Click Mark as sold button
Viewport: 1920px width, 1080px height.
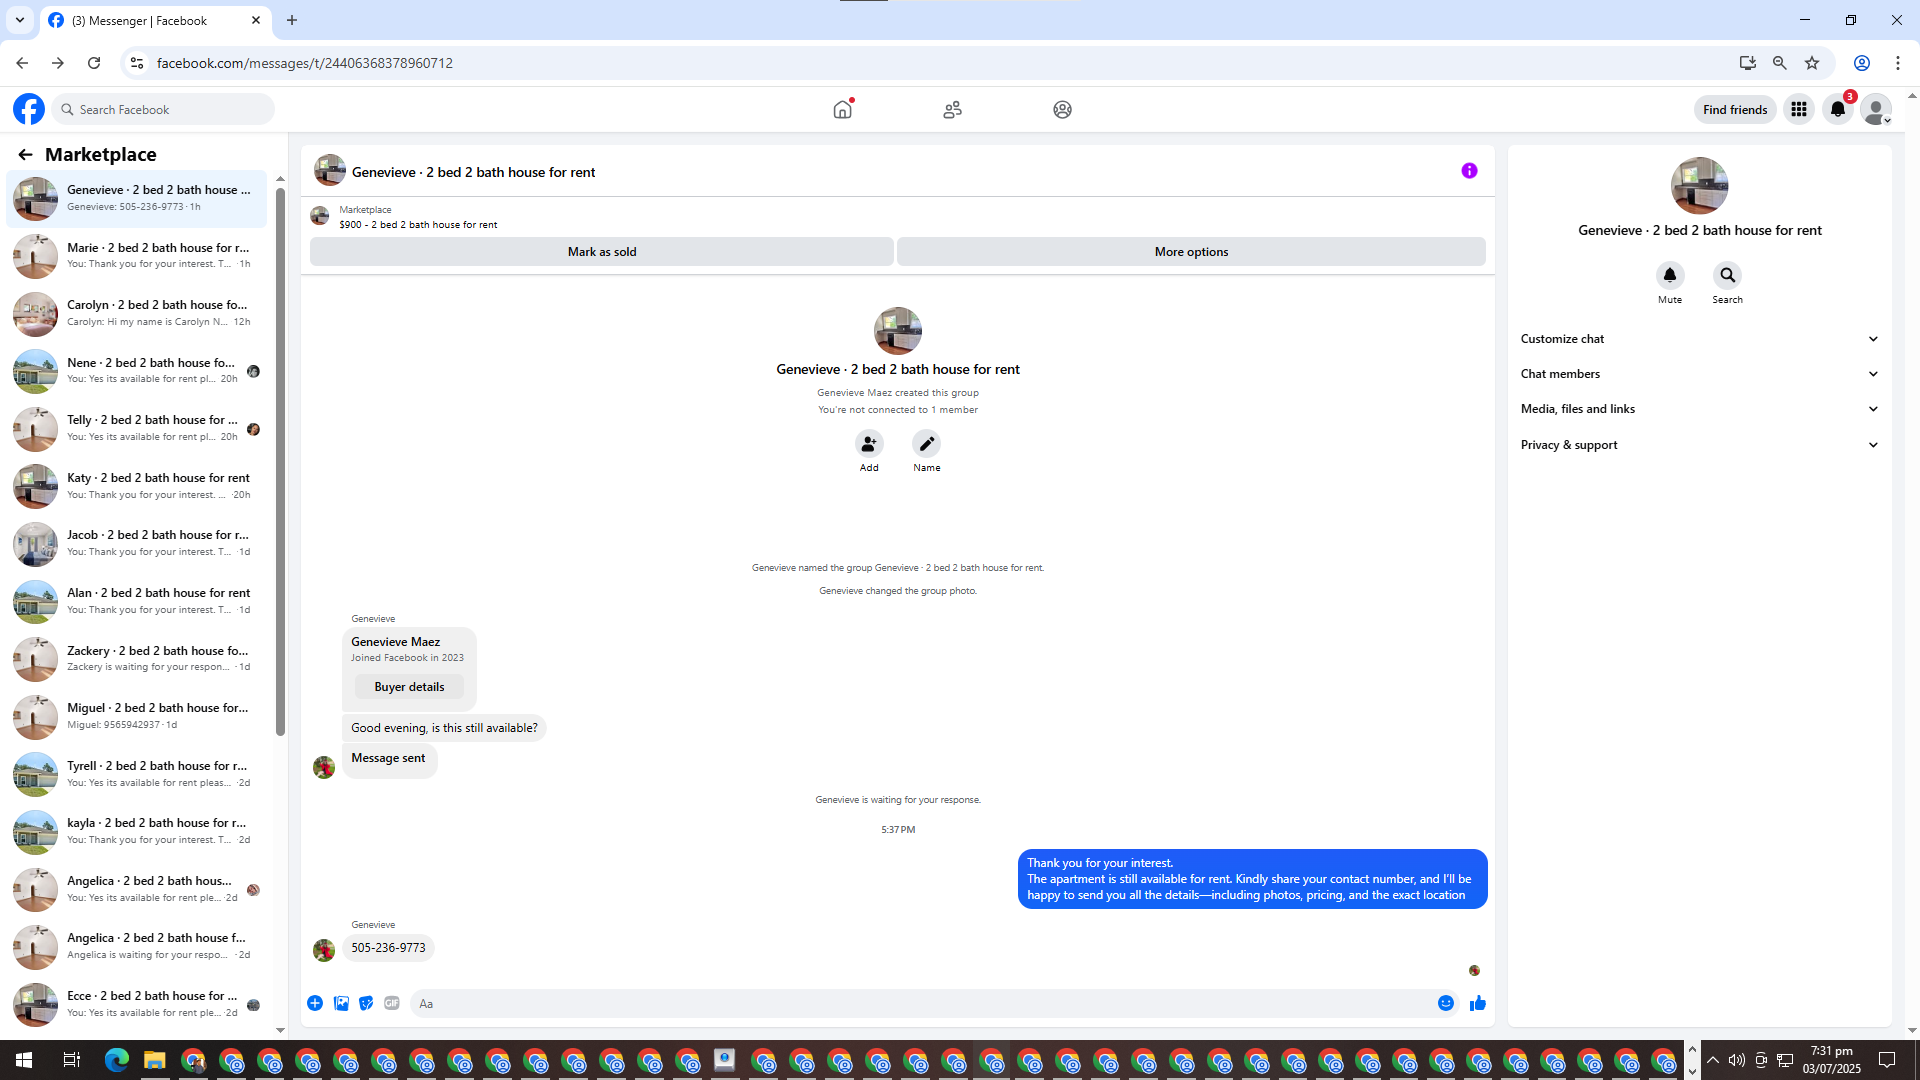point(601,252)
